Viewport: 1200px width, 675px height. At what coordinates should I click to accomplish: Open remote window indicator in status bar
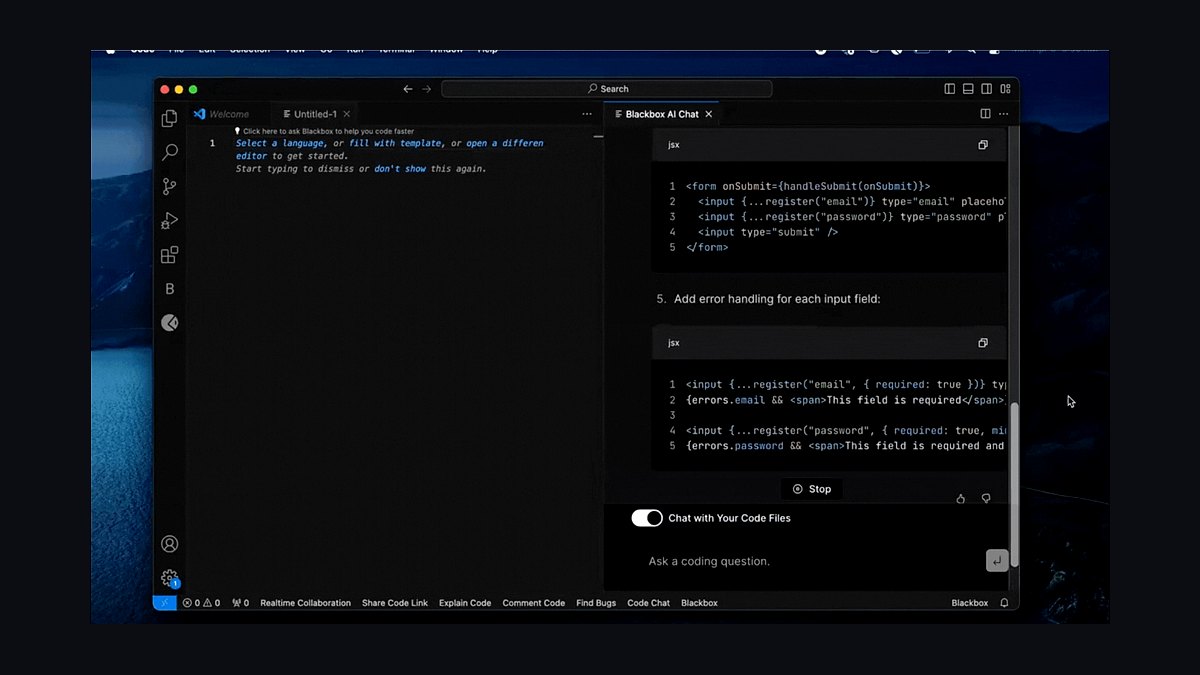point(164,603)
